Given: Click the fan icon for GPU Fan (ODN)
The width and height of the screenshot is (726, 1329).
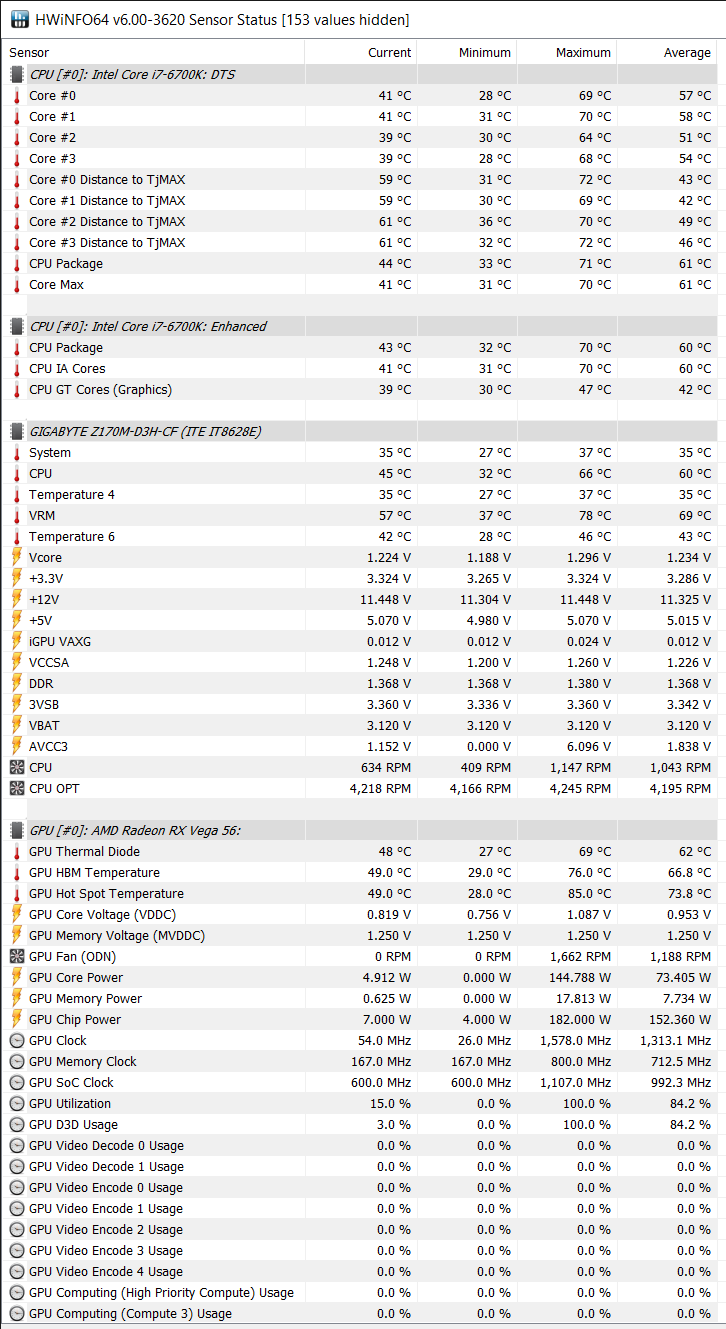Looking at the screenshot, I should pos(17,956).
